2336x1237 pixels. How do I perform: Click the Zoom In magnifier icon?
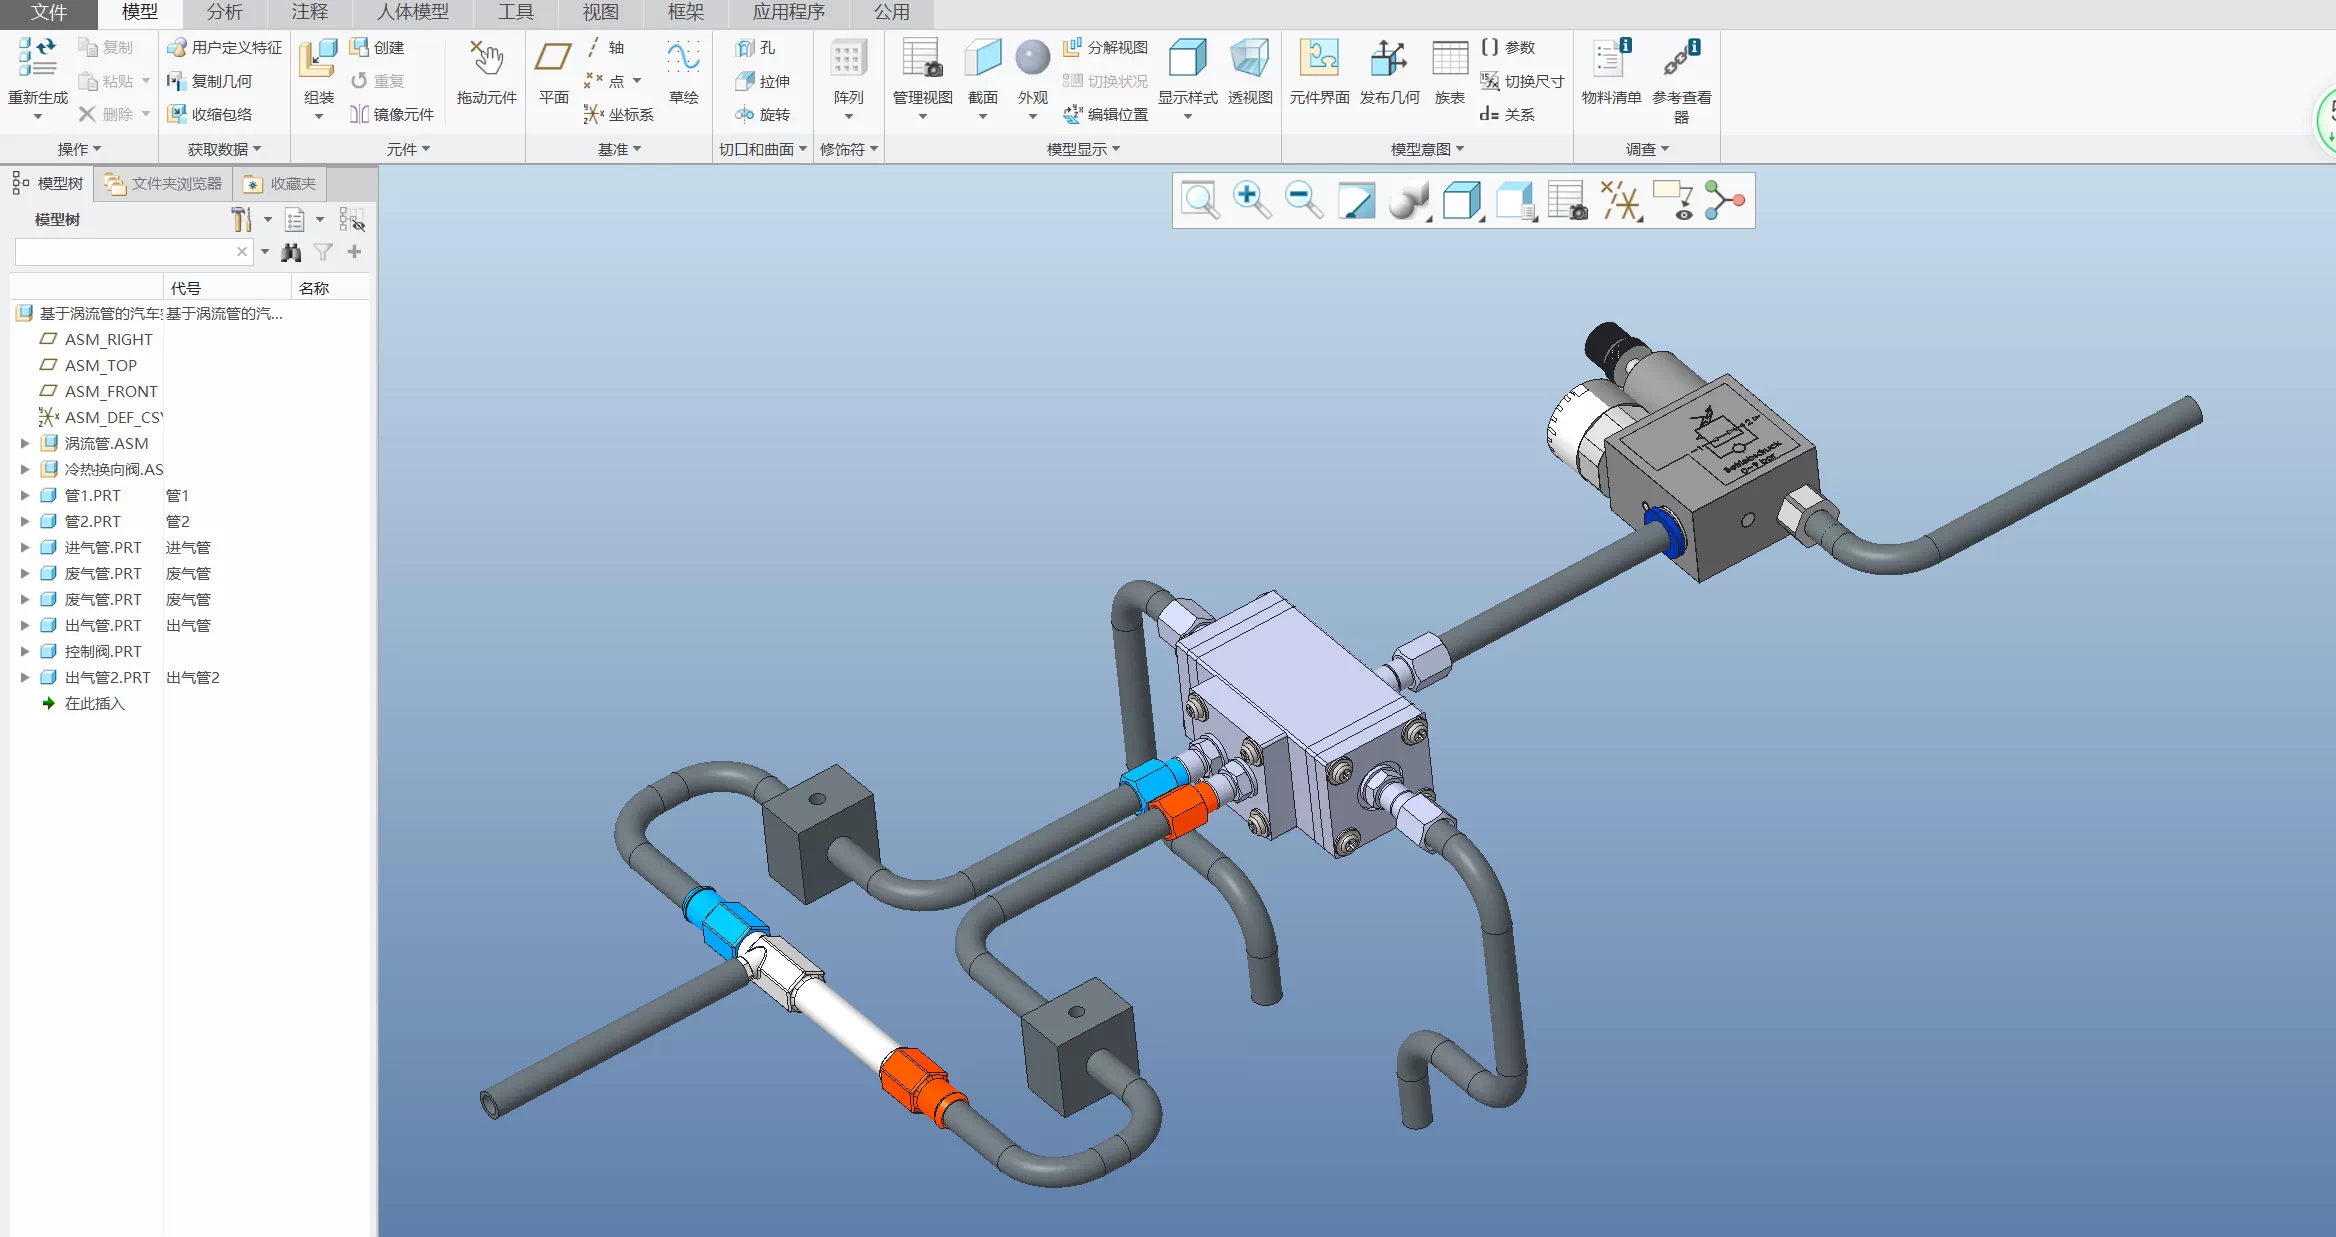pos(1251,200)
